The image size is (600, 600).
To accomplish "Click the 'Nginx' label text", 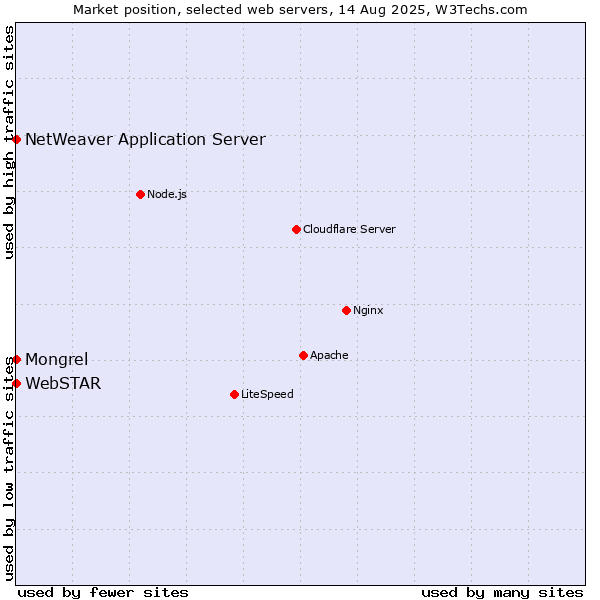I will pyautogui.click(x=368, y=310).
